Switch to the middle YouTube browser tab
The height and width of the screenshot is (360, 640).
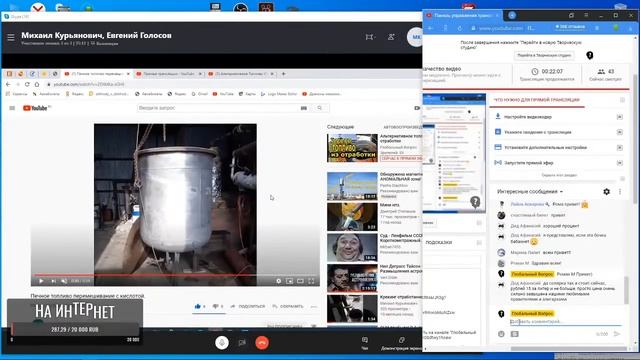click(169, 74)
